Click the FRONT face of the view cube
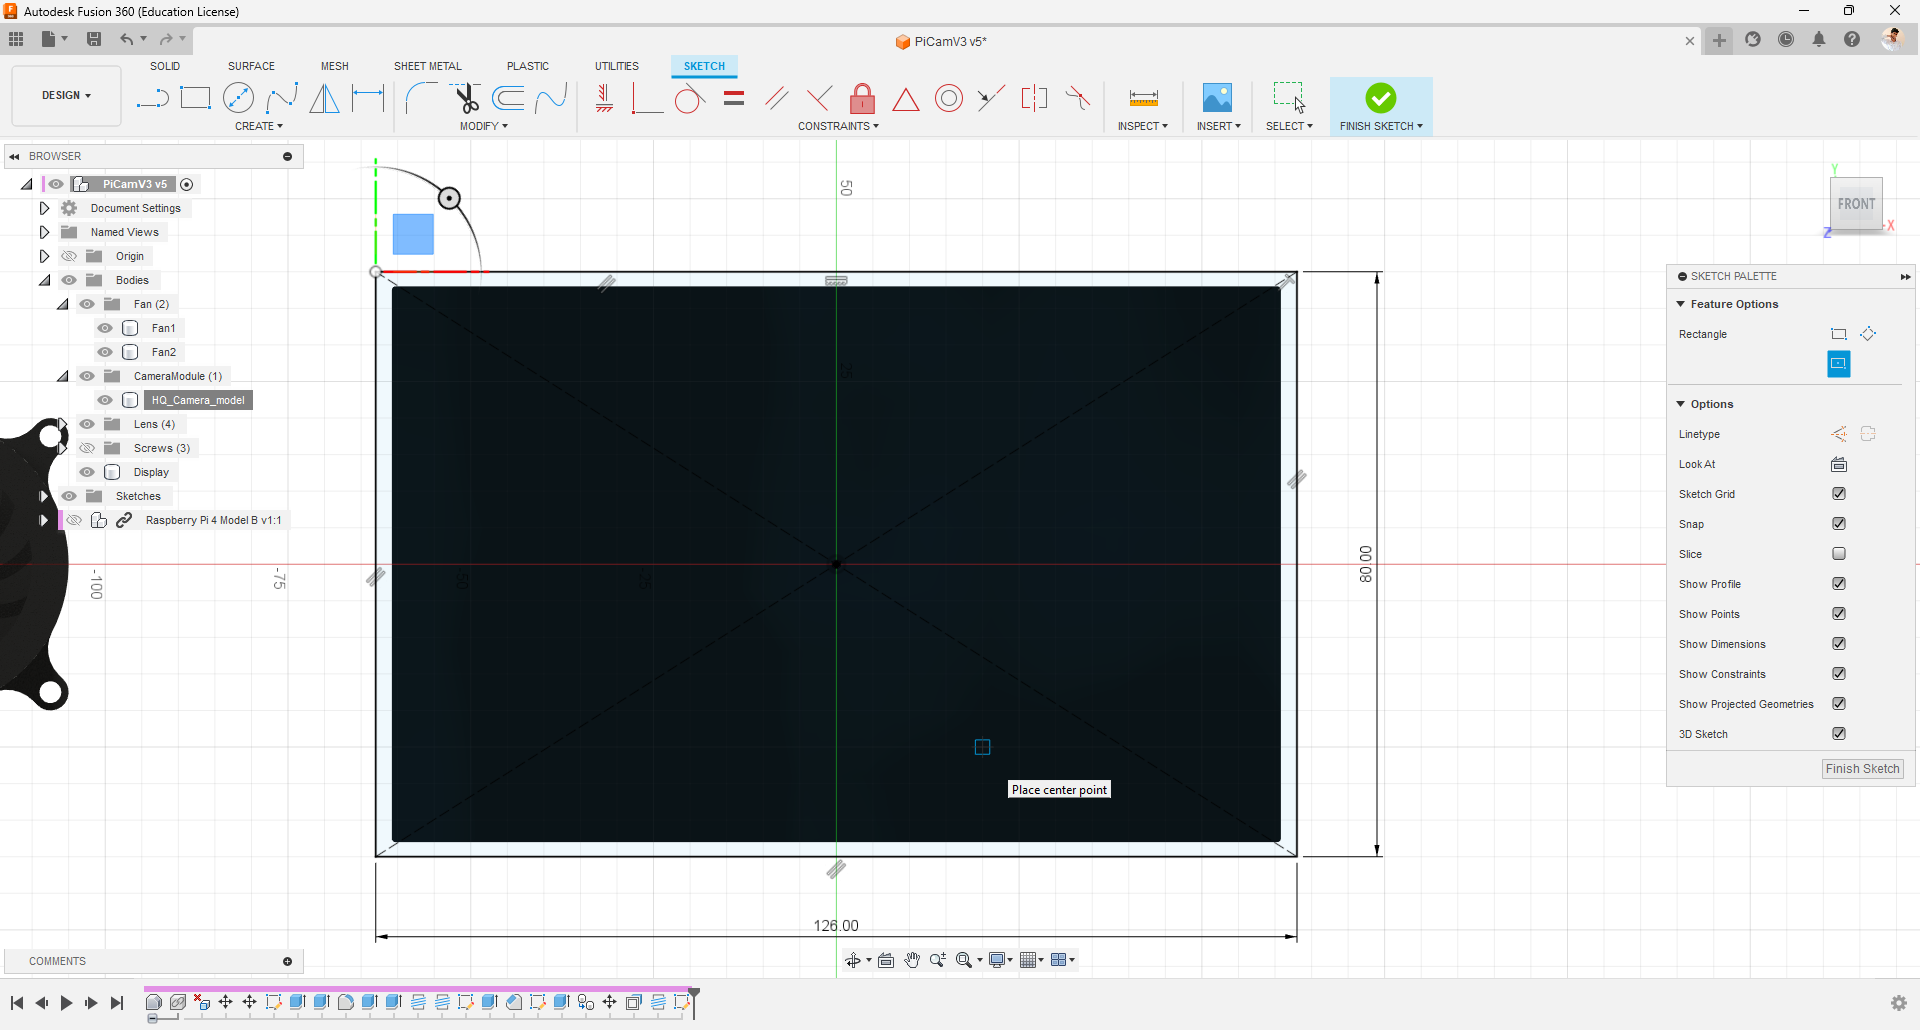 coord(1856,204)
